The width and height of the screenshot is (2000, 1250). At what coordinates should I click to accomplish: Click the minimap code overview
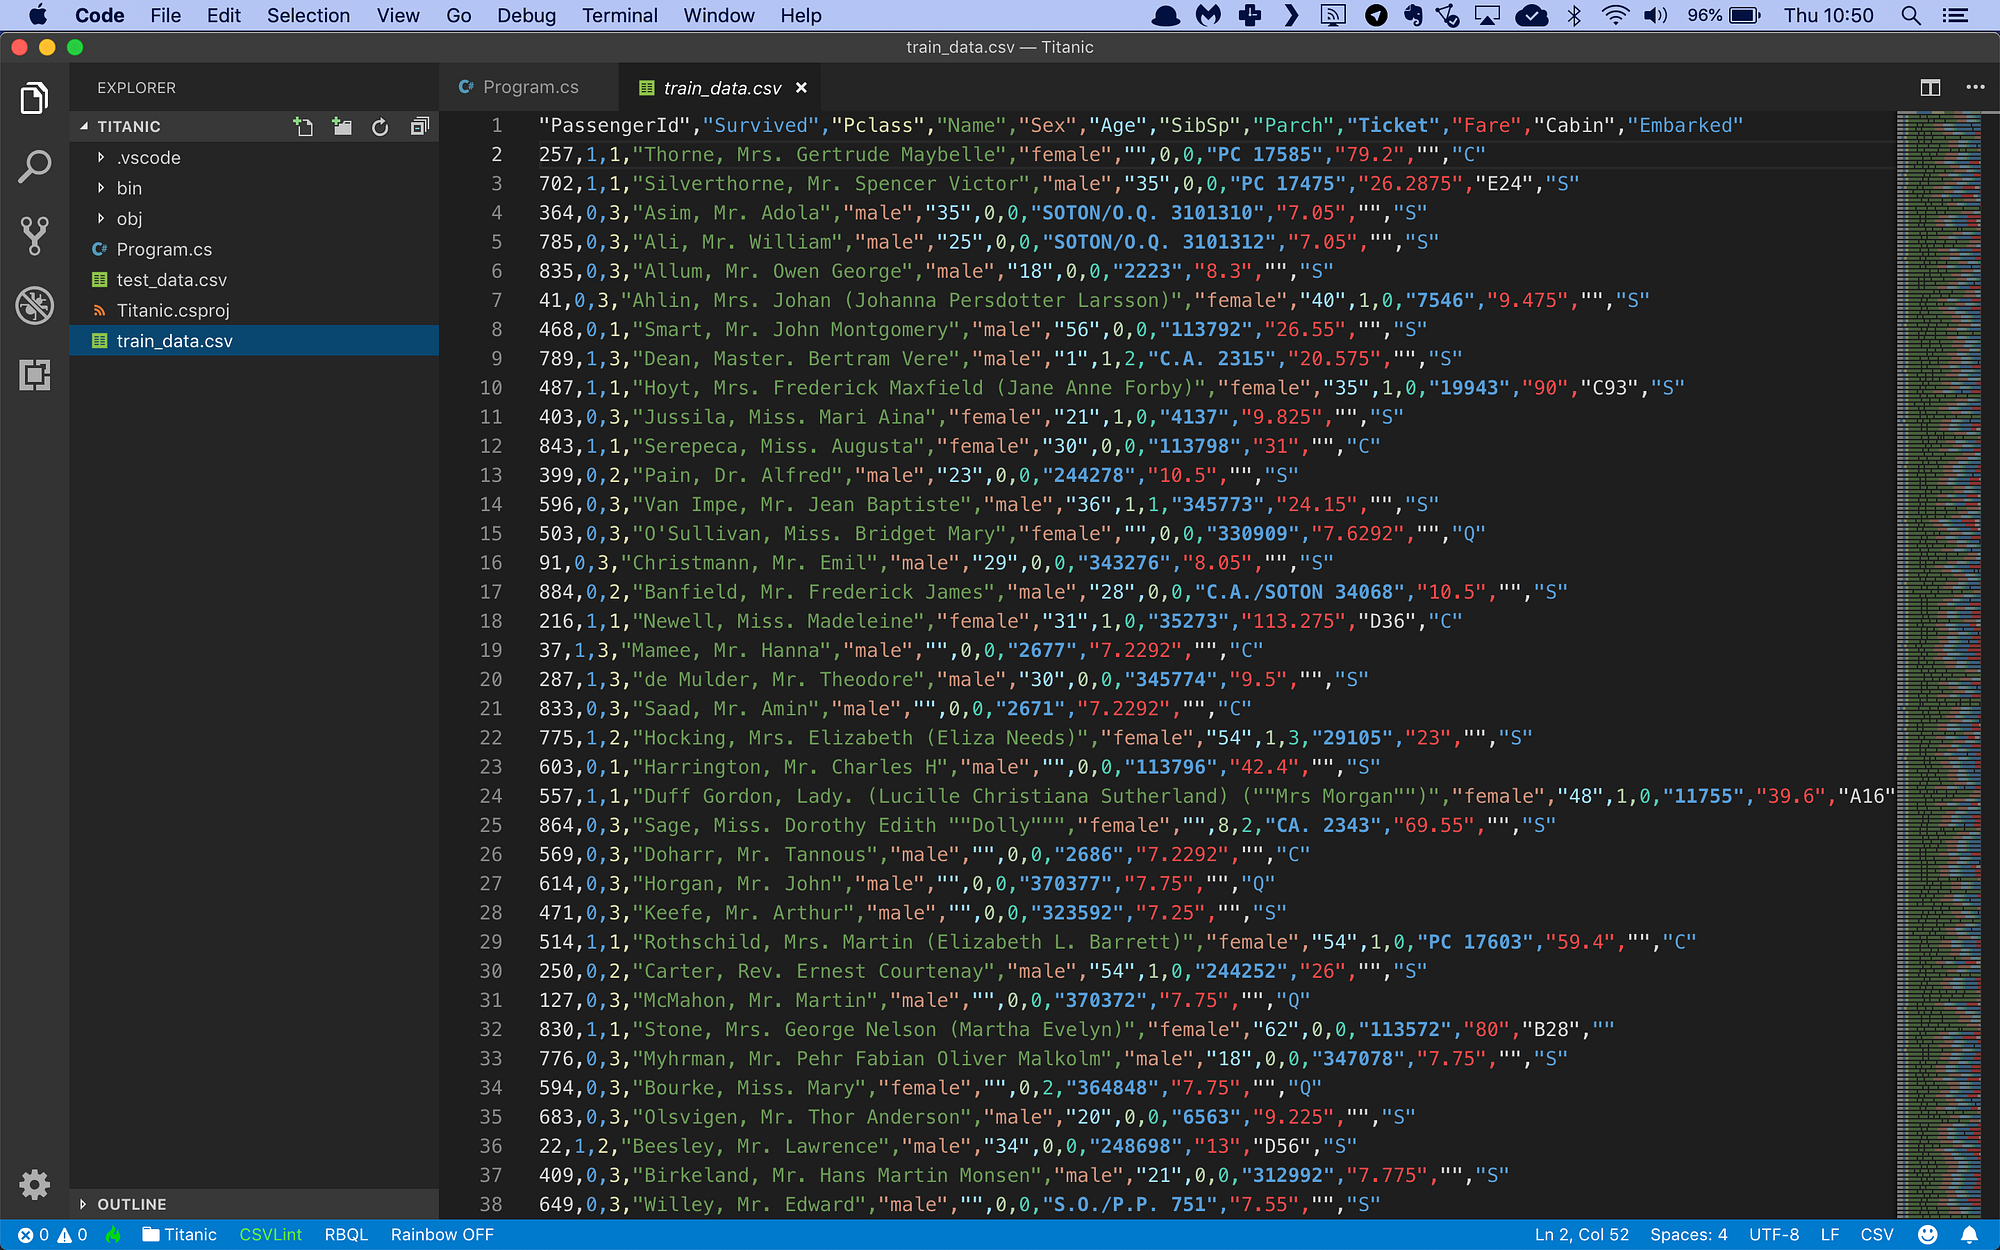[x=1938, y=600]
